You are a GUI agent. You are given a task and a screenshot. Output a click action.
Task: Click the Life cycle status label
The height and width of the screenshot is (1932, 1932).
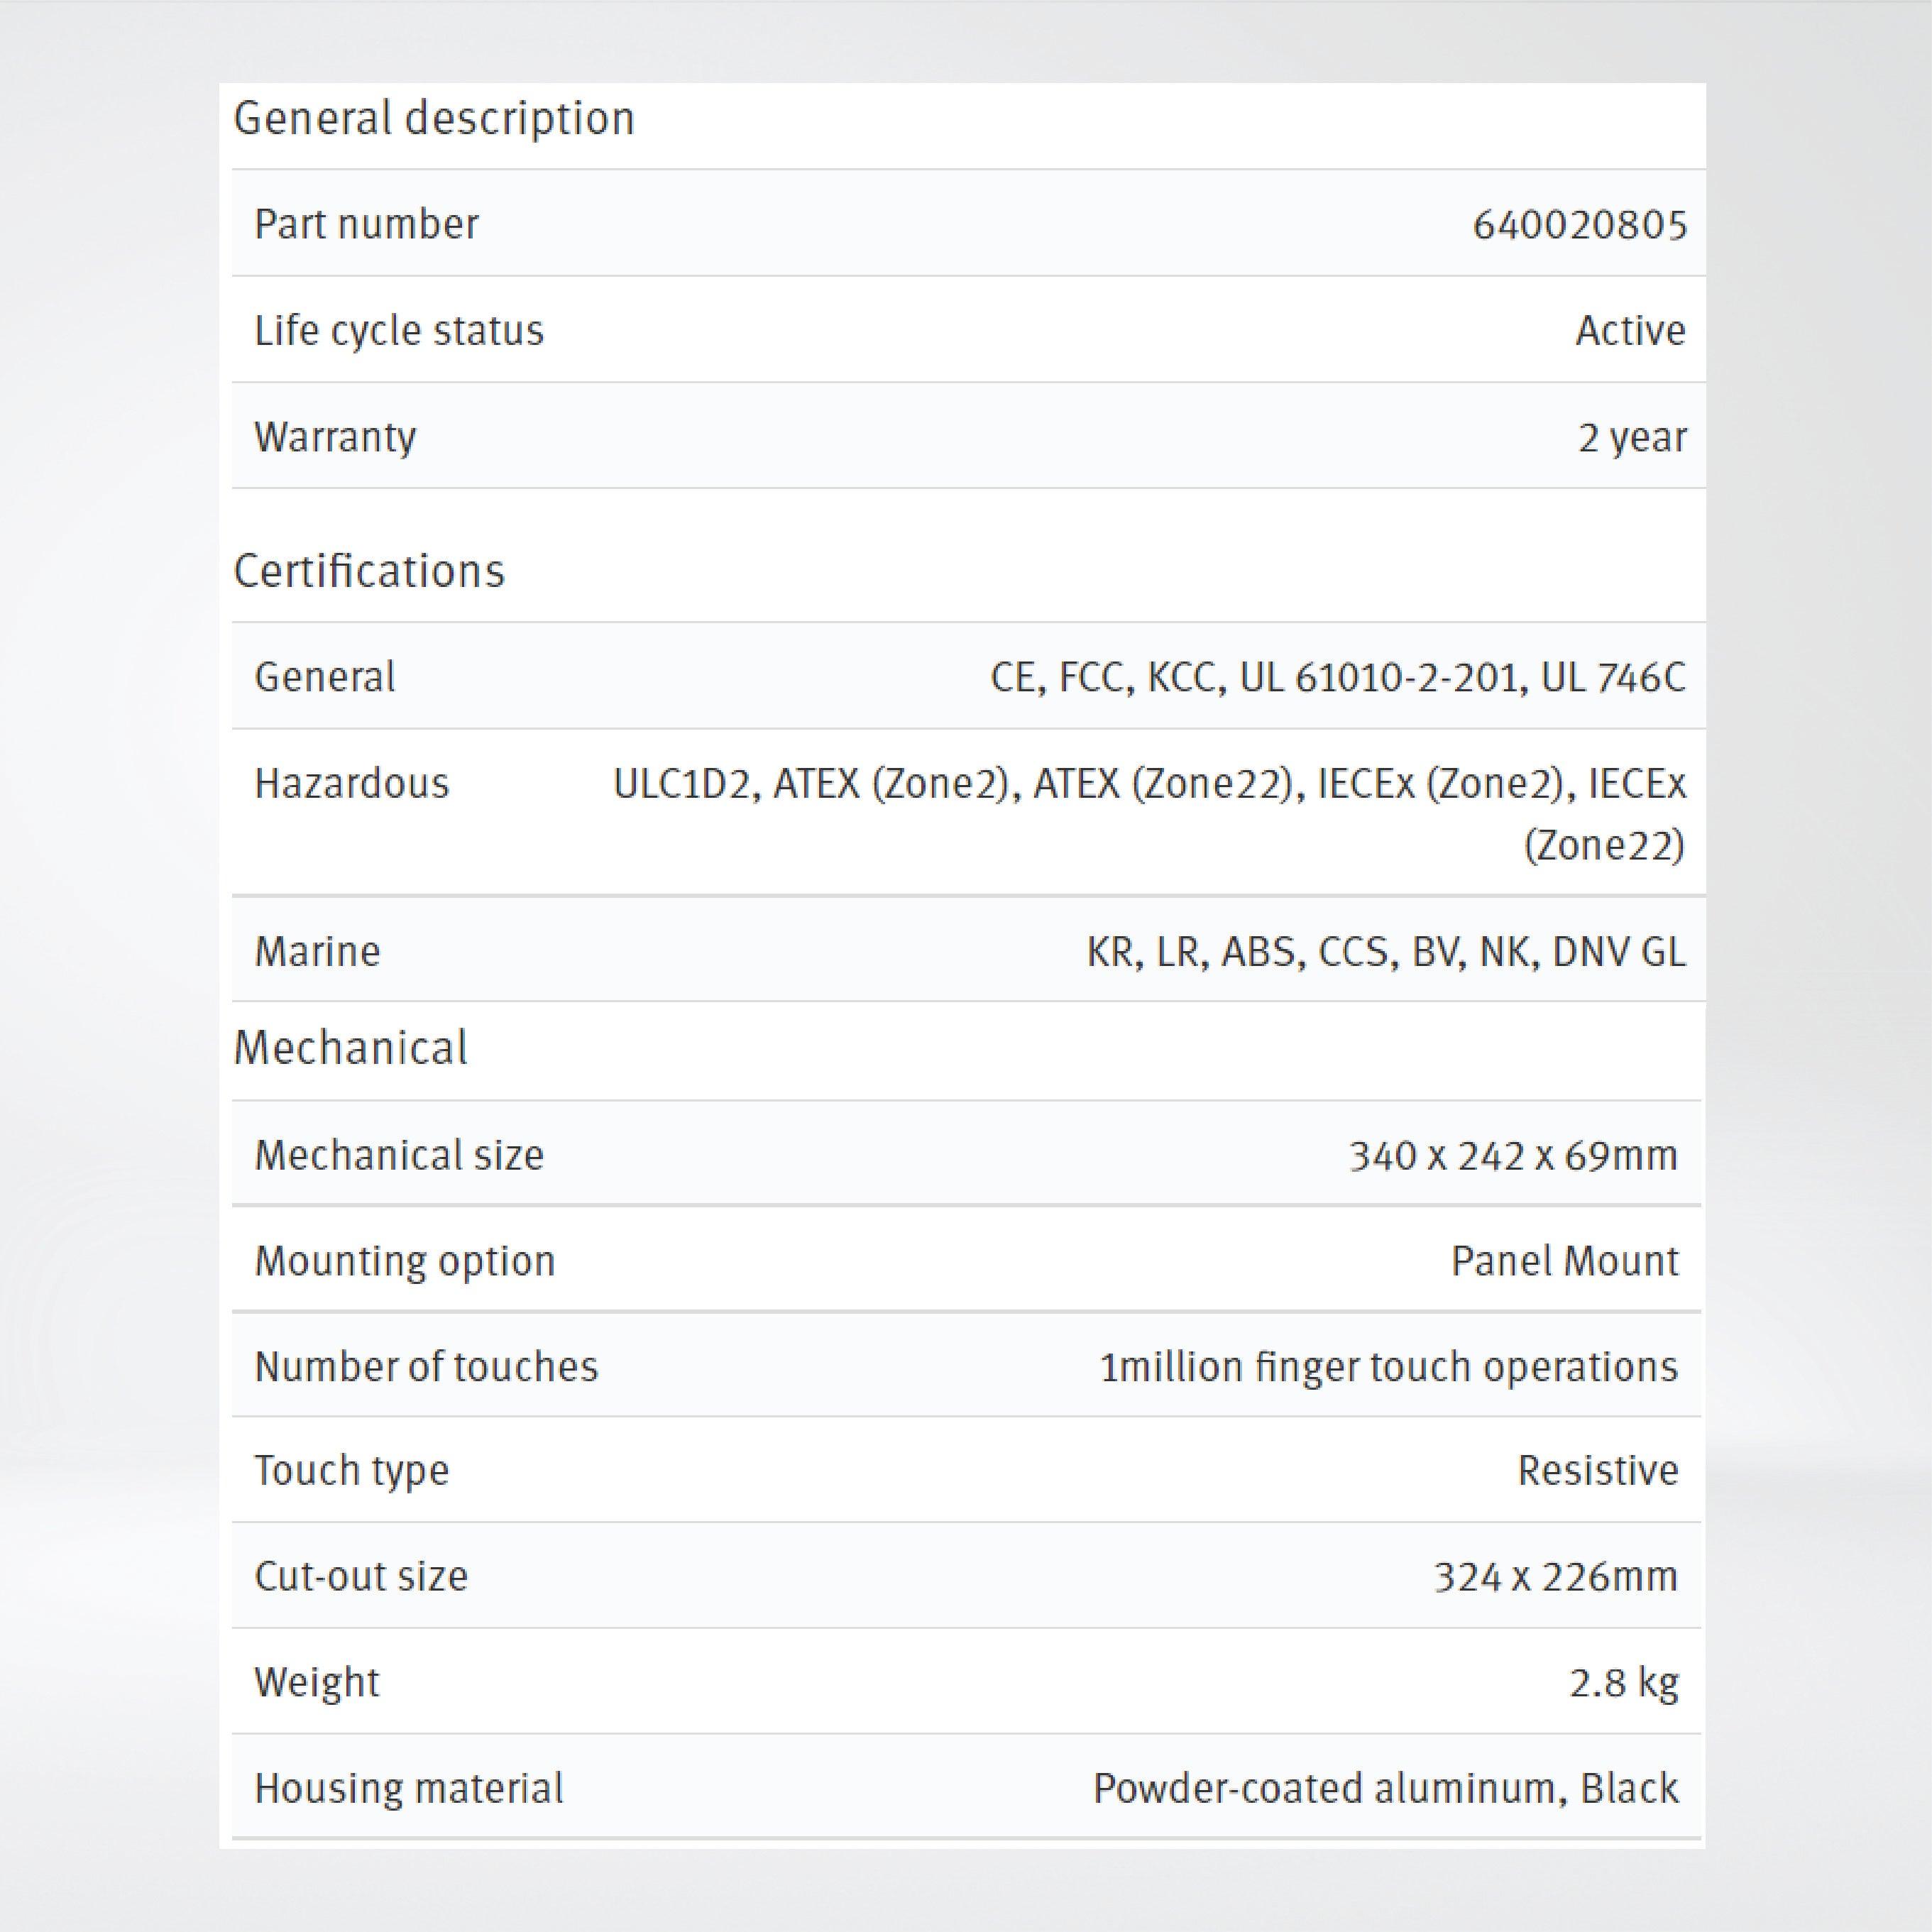coord(399,331)
